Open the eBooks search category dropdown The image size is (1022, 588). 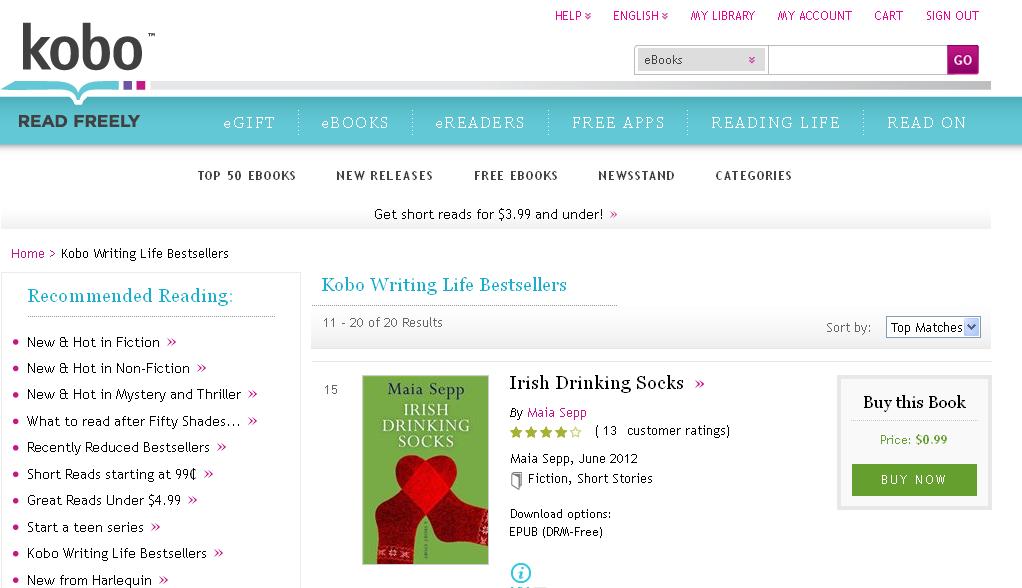coord(700,60)
